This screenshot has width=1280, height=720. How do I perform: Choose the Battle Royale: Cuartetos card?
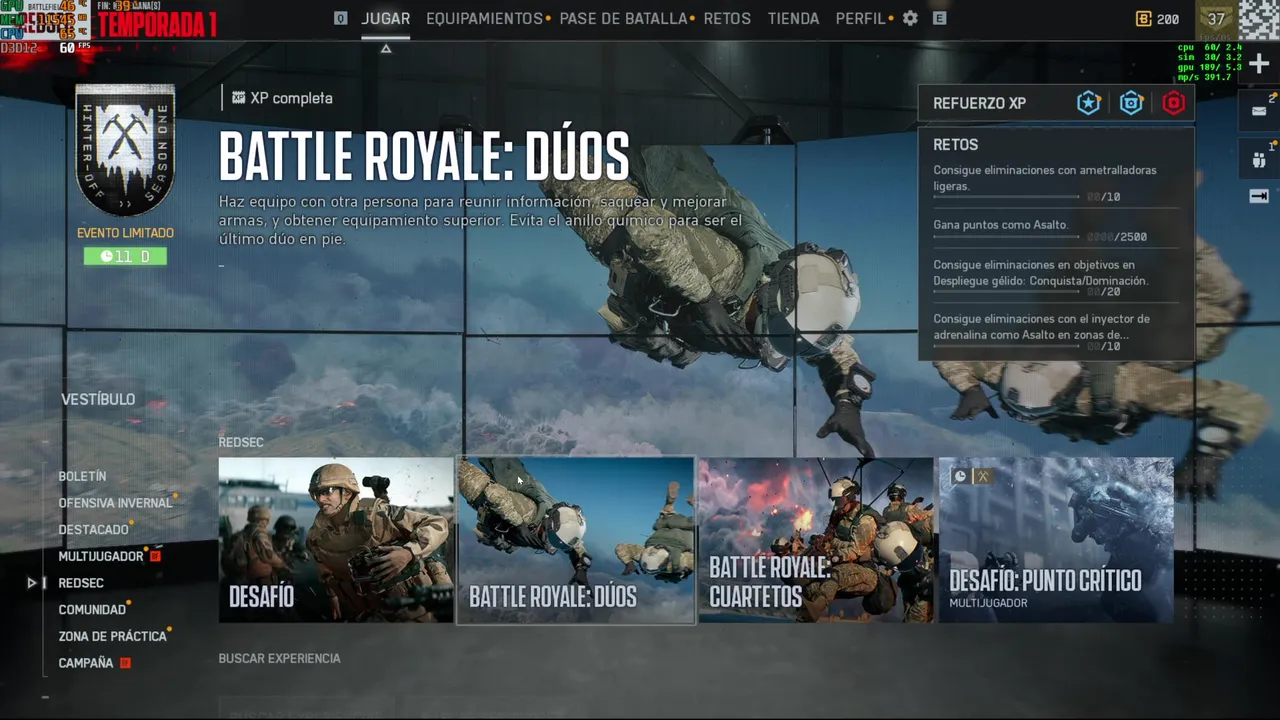(x=816, y=540)
